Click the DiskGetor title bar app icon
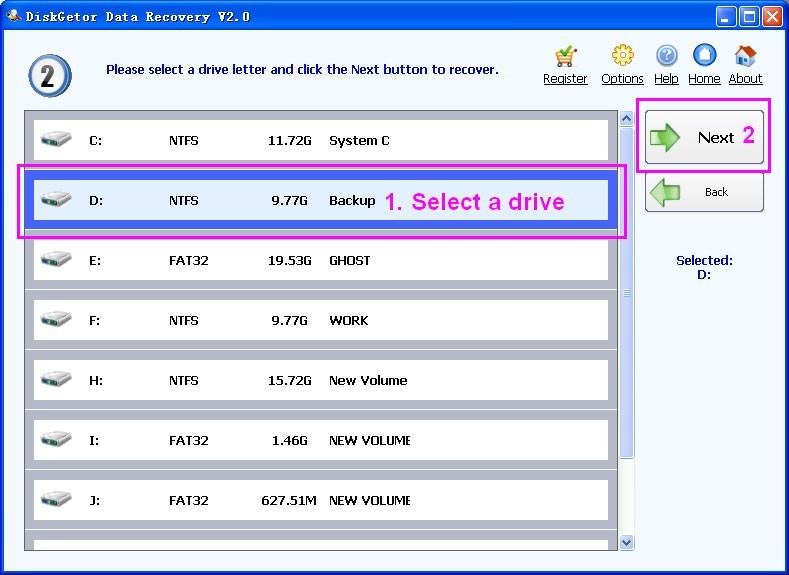 (13, 16)
